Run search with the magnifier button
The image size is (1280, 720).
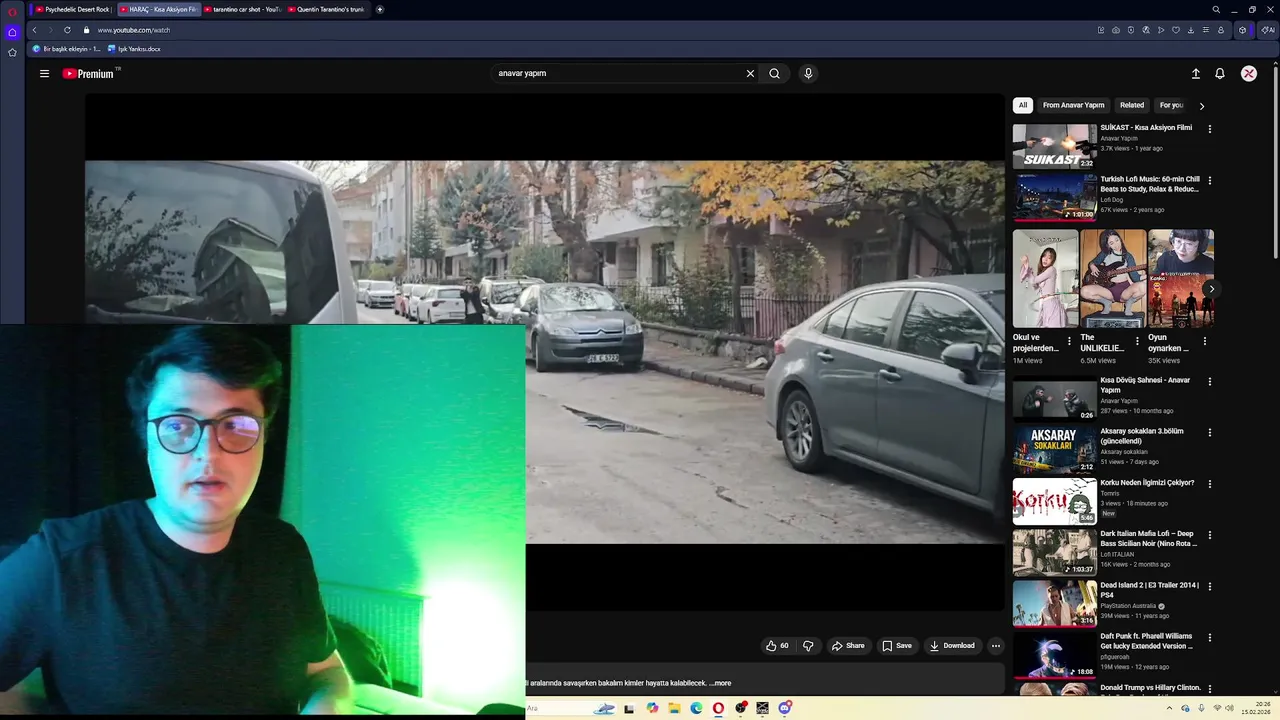pos(774,73)
